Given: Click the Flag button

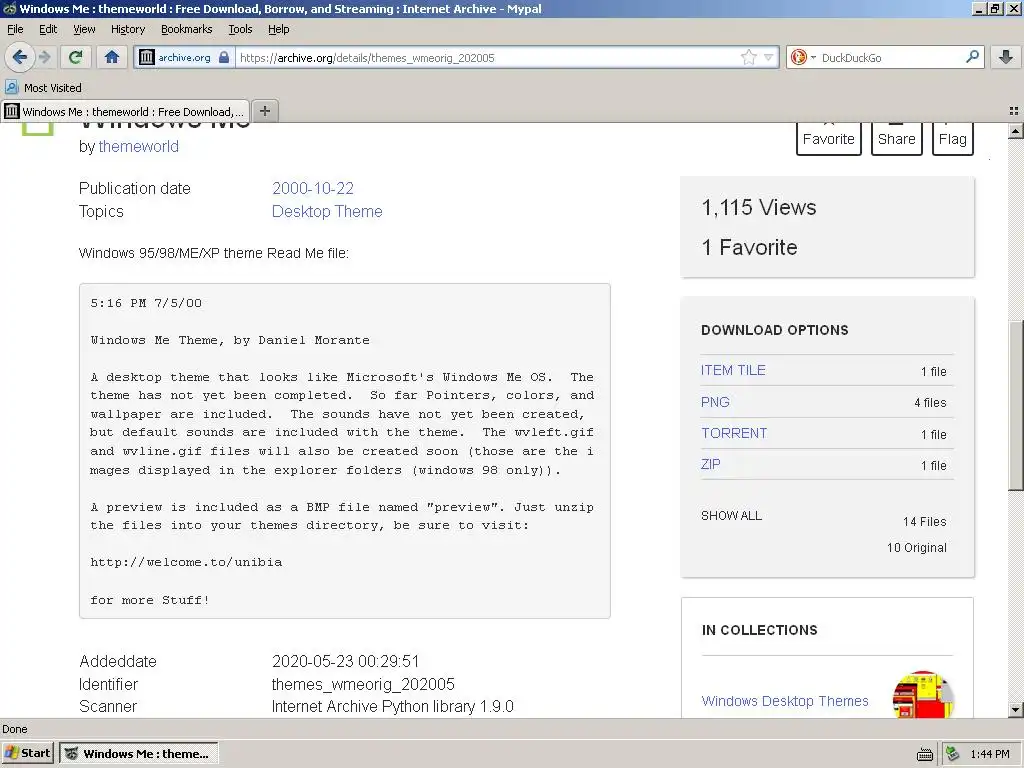Looking at the screenshot, I should click(953, 138).
